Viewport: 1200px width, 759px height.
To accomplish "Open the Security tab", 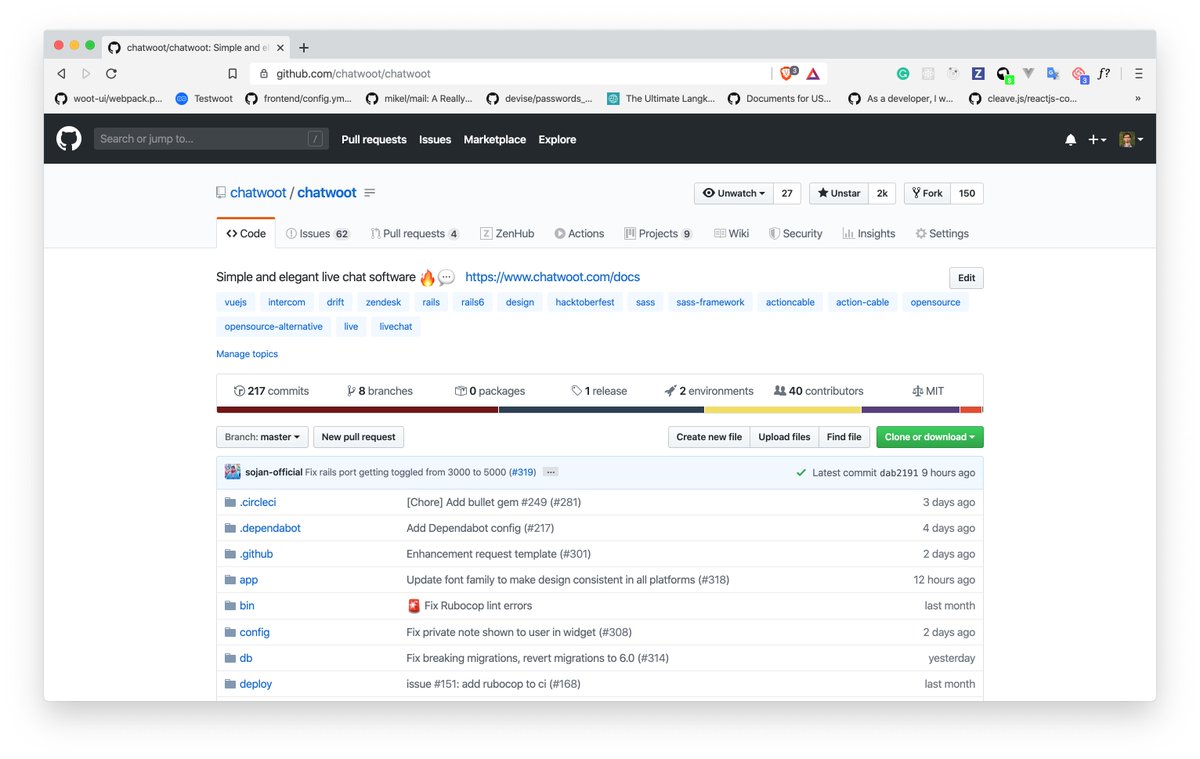I will [795, 234].
